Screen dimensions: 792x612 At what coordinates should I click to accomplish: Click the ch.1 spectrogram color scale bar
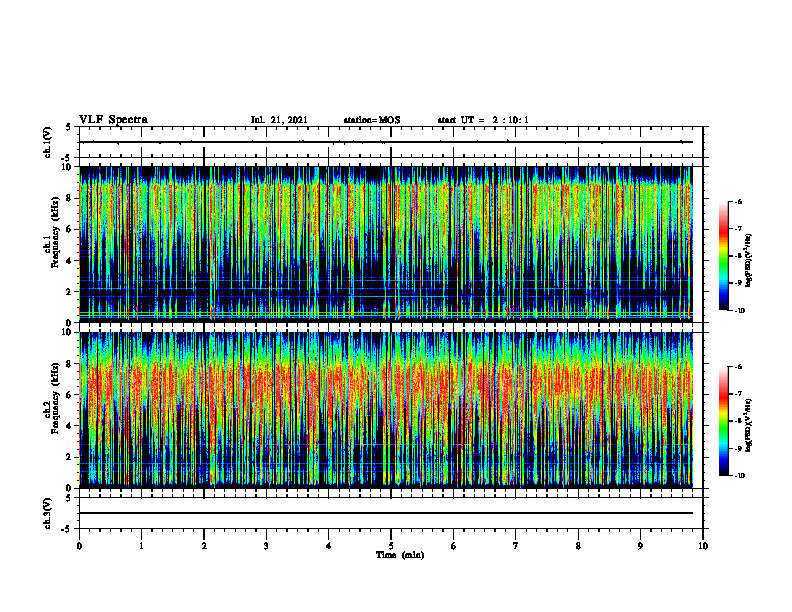(723, 256)
